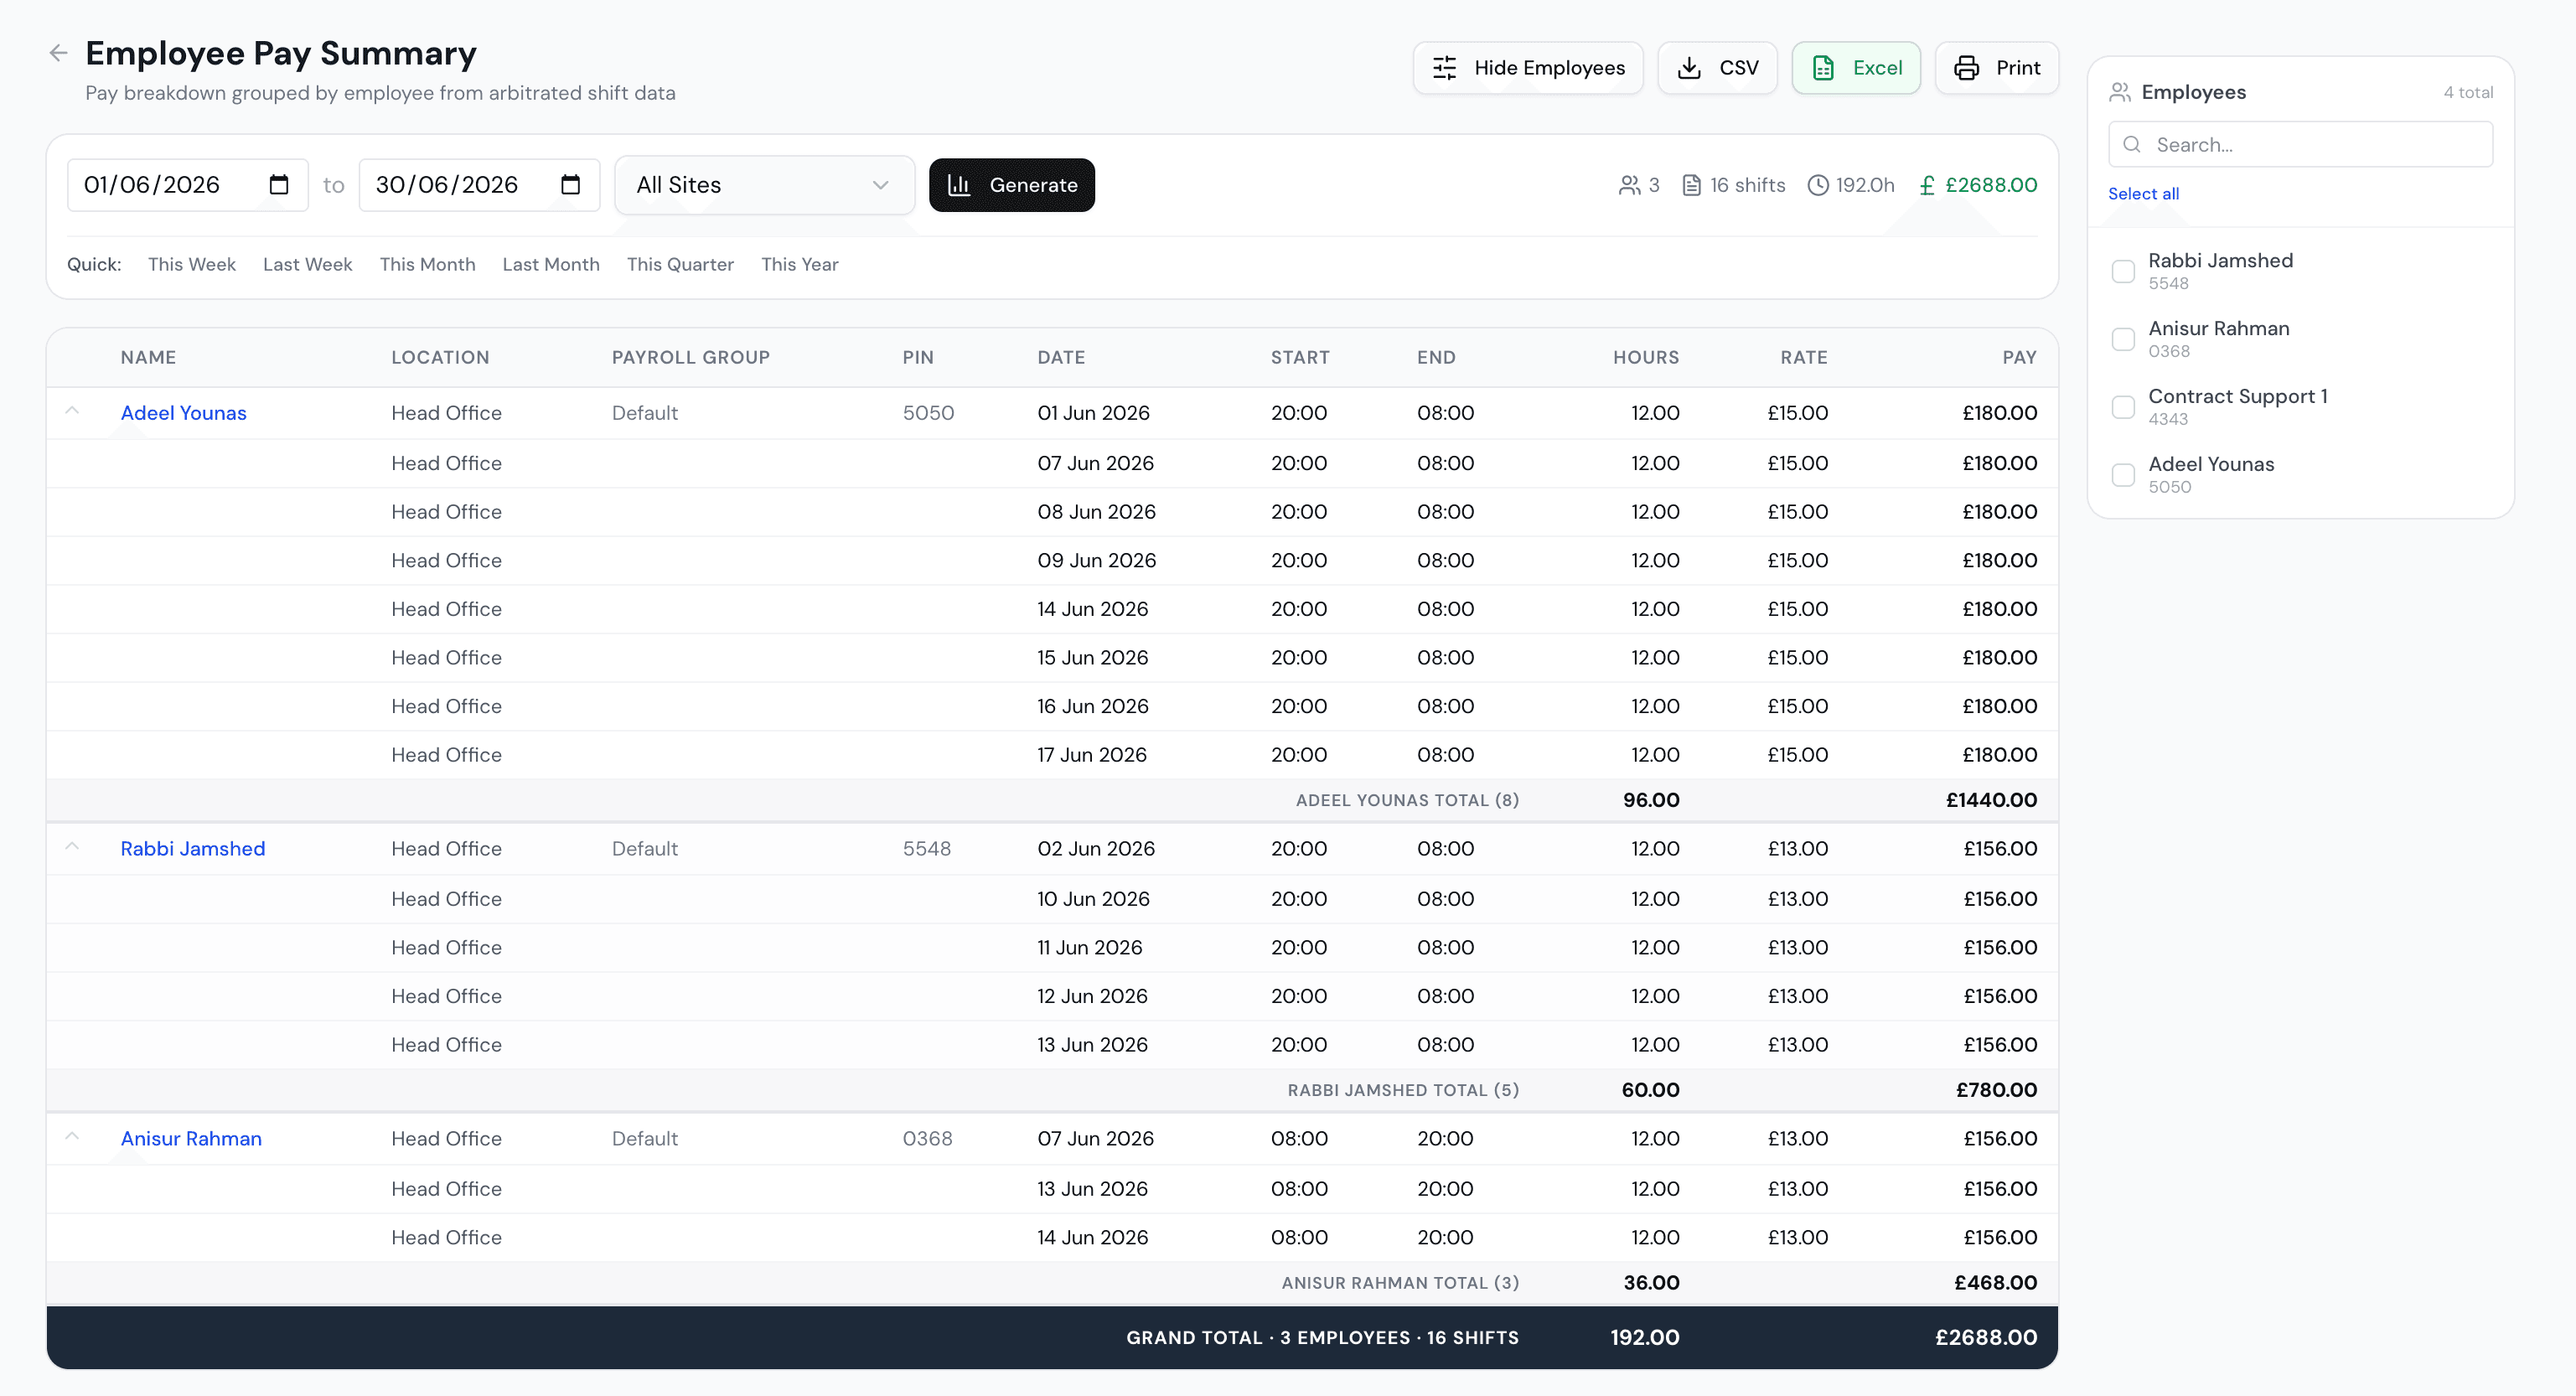The height and width of the screenshot is (1396, 2576).
Task: Click the end date field 30/06/2026
Action: coord(479,185)
